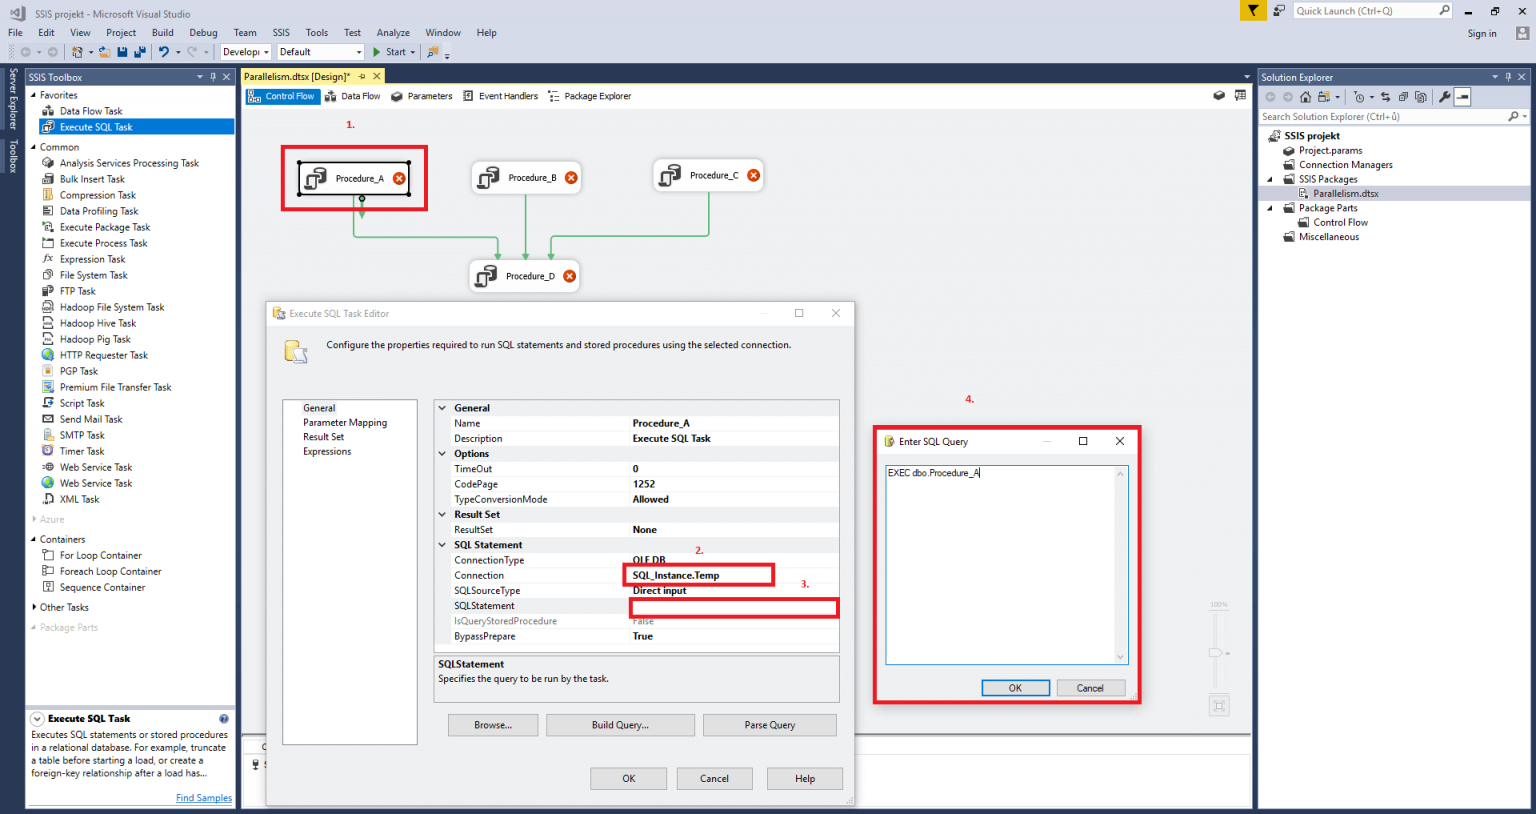Click the Open File toolbar icon
Screen dimensions: 1536x814
coord(104,52)
